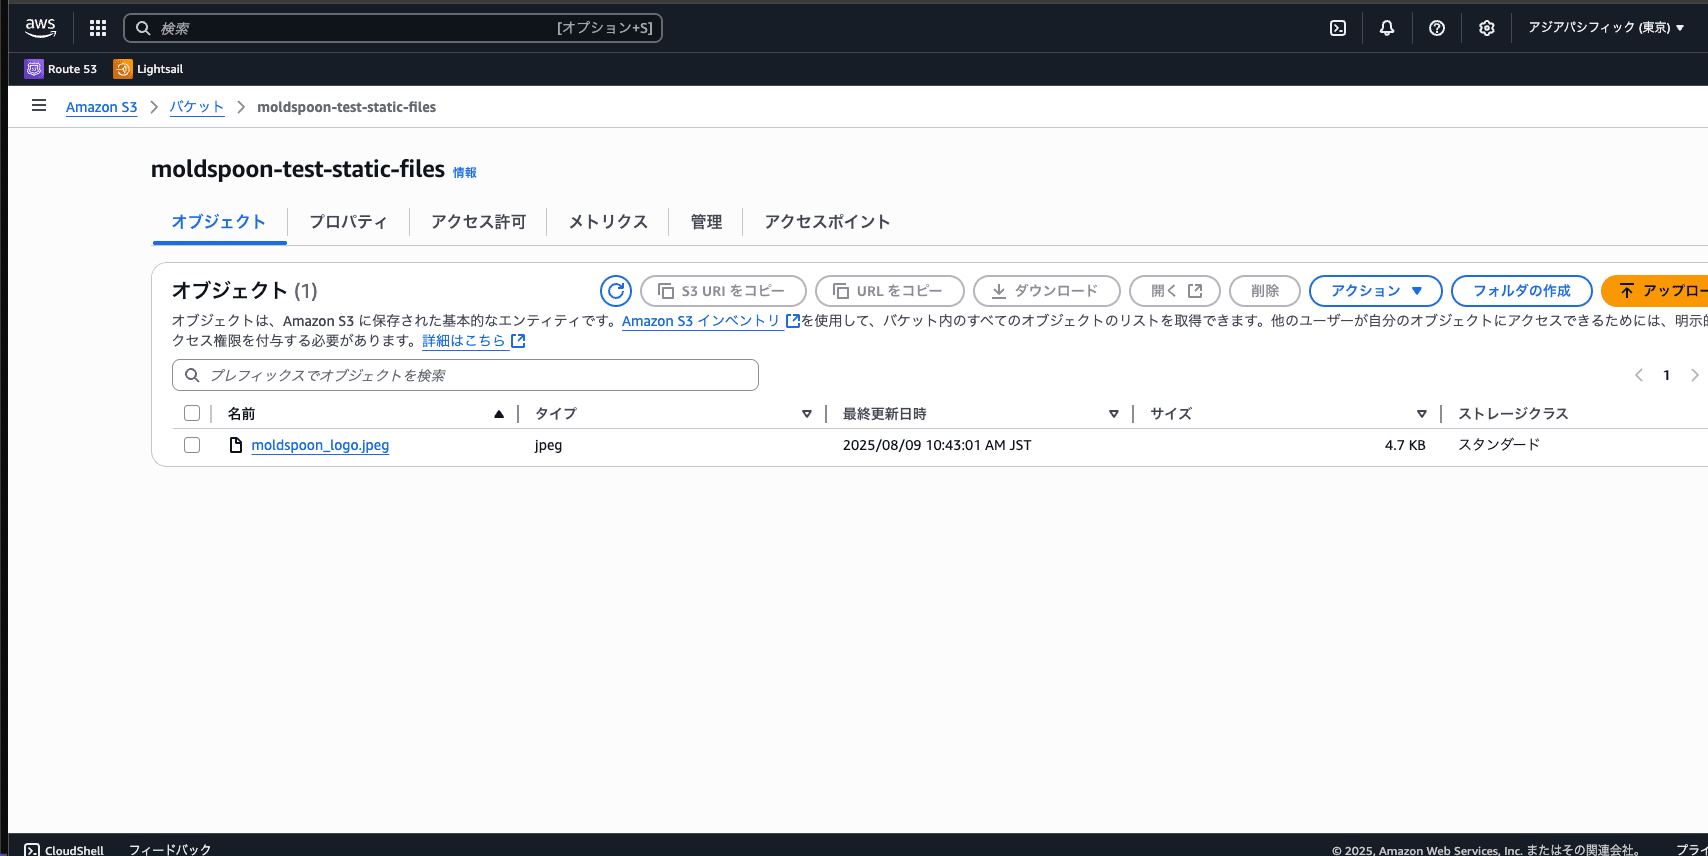Open the Amazon S3 breadcrumb link
The width and height of the screenshot is (1708, 856).
pos(102,107)
